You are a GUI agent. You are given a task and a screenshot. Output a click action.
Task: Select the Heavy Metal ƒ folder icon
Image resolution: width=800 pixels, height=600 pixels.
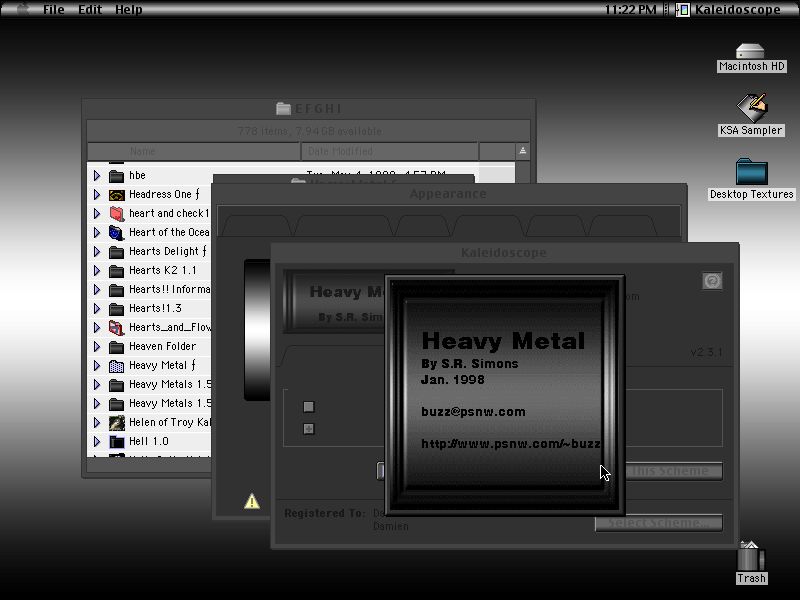point(116,366)
